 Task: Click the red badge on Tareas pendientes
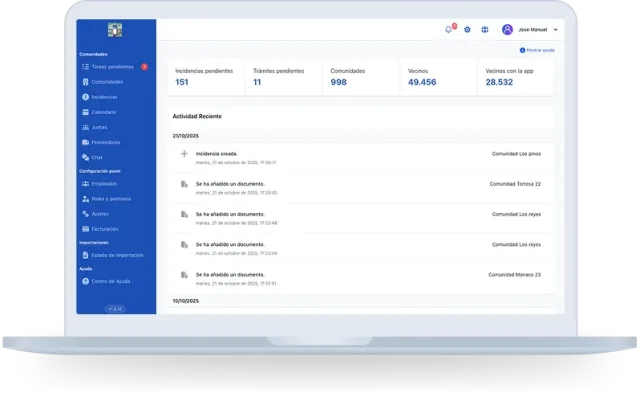pyautogui.click(x=144, y=67)
